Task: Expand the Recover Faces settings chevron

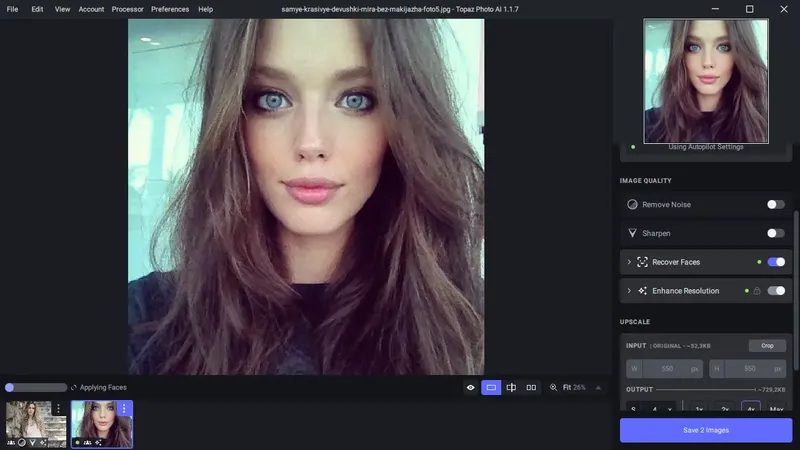Action: click(x=629, y=262)
